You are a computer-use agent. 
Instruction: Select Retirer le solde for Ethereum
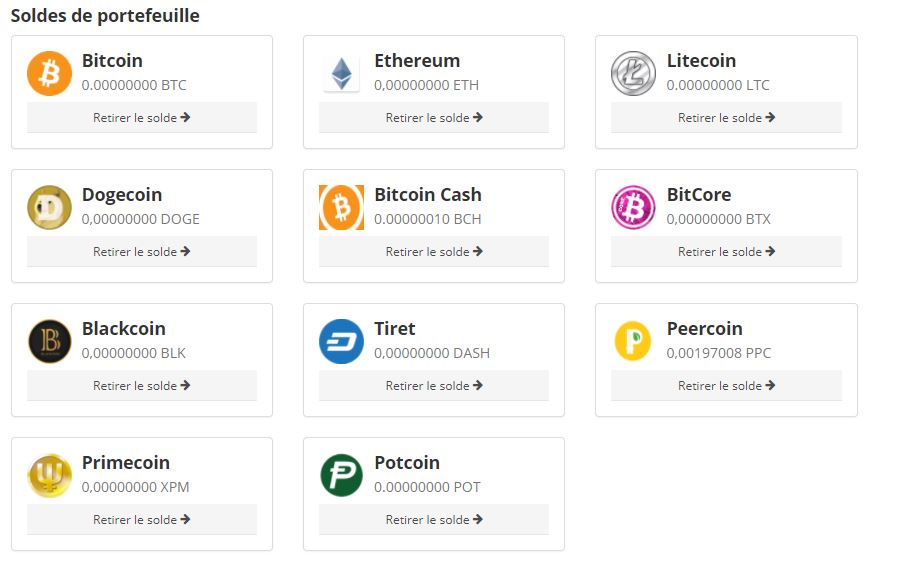click(434, 117)
